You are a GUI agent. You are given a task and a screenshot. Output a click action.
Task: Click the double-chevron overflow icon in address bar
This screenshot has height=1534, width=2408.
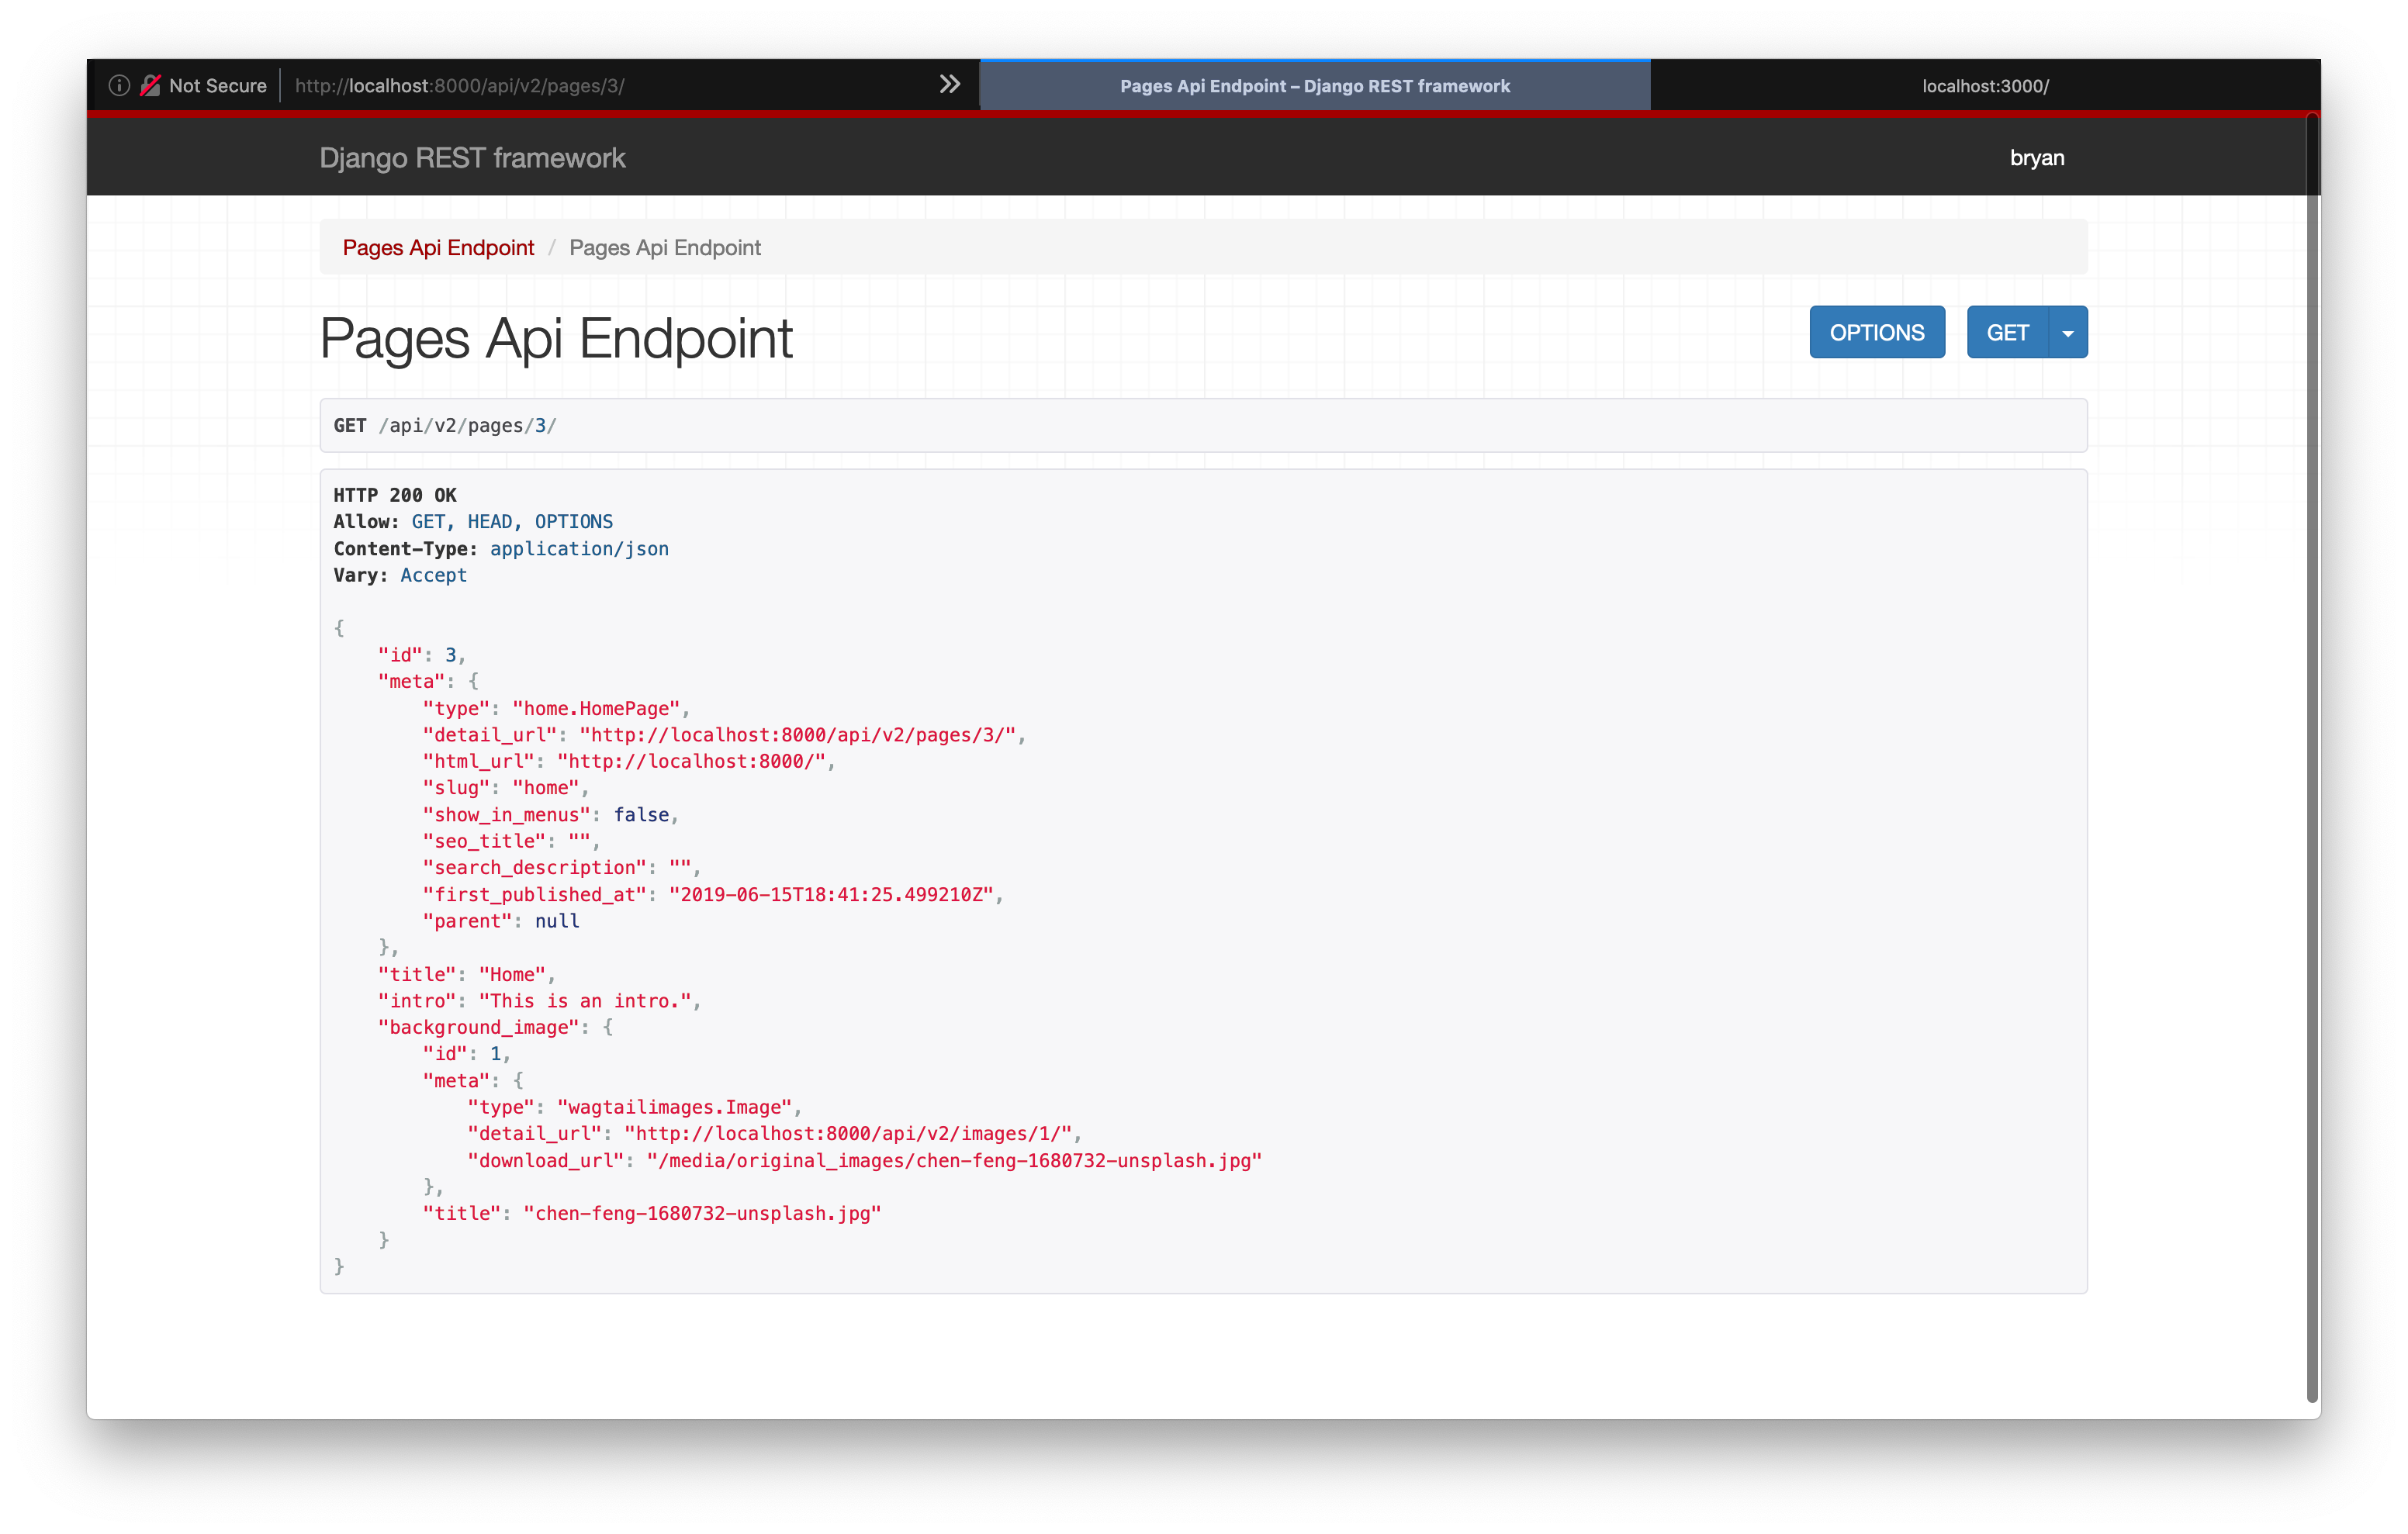(x=950, y=85)
